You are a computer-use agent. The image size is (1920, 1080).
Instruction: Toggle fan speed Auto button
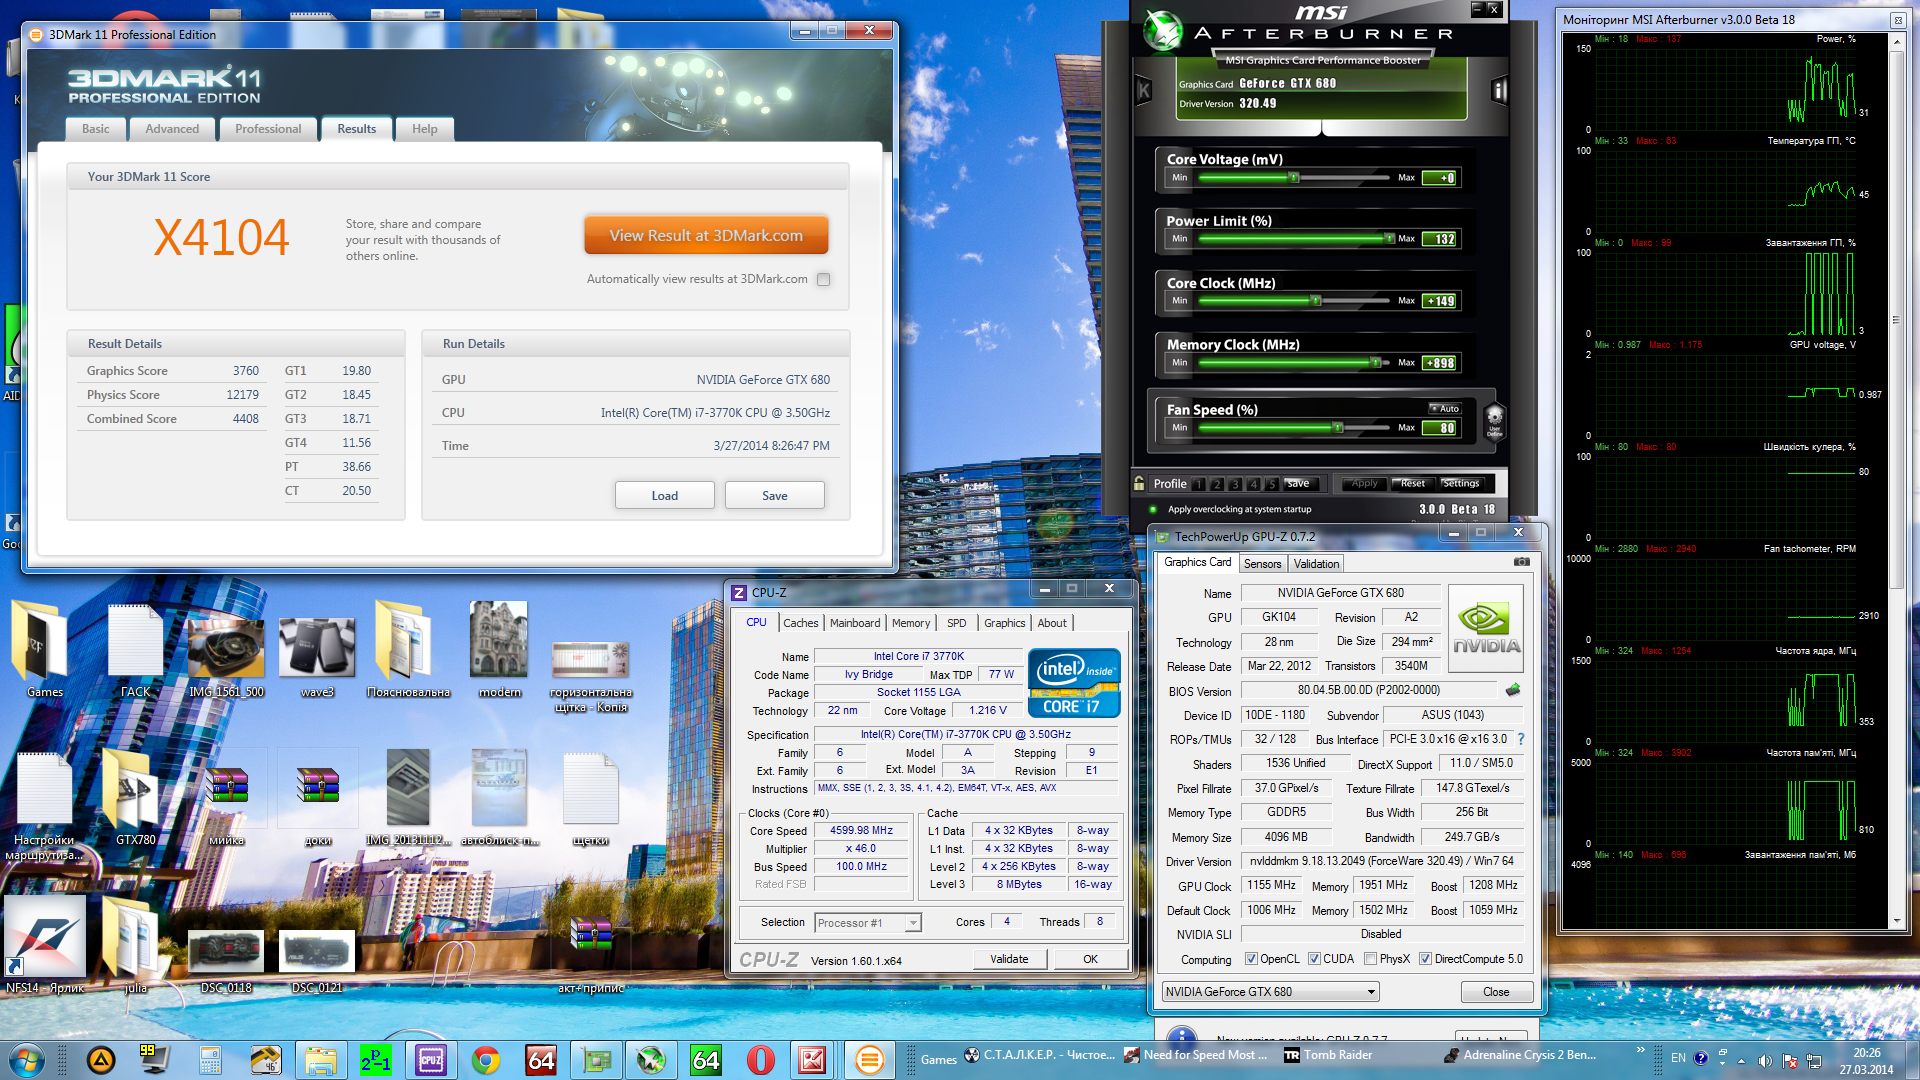(x=1445, y=408)
